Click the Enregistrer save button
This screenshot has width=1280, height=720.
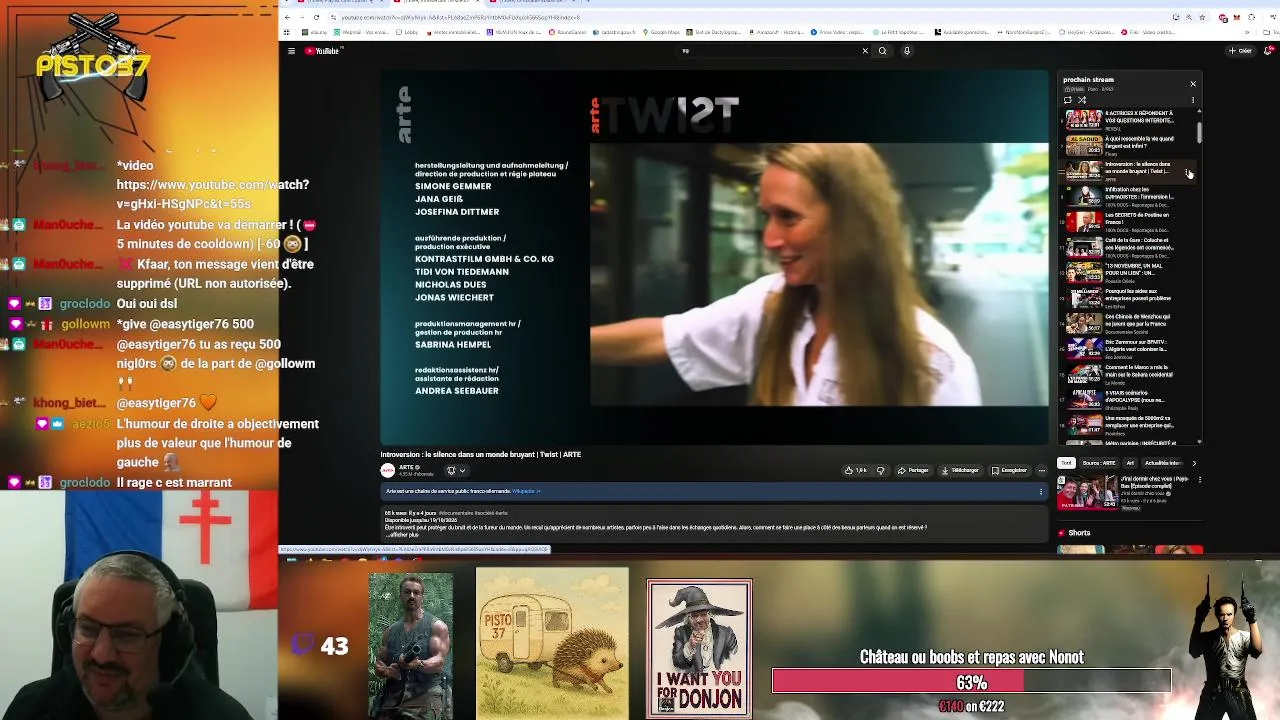tap(1009, 470)
